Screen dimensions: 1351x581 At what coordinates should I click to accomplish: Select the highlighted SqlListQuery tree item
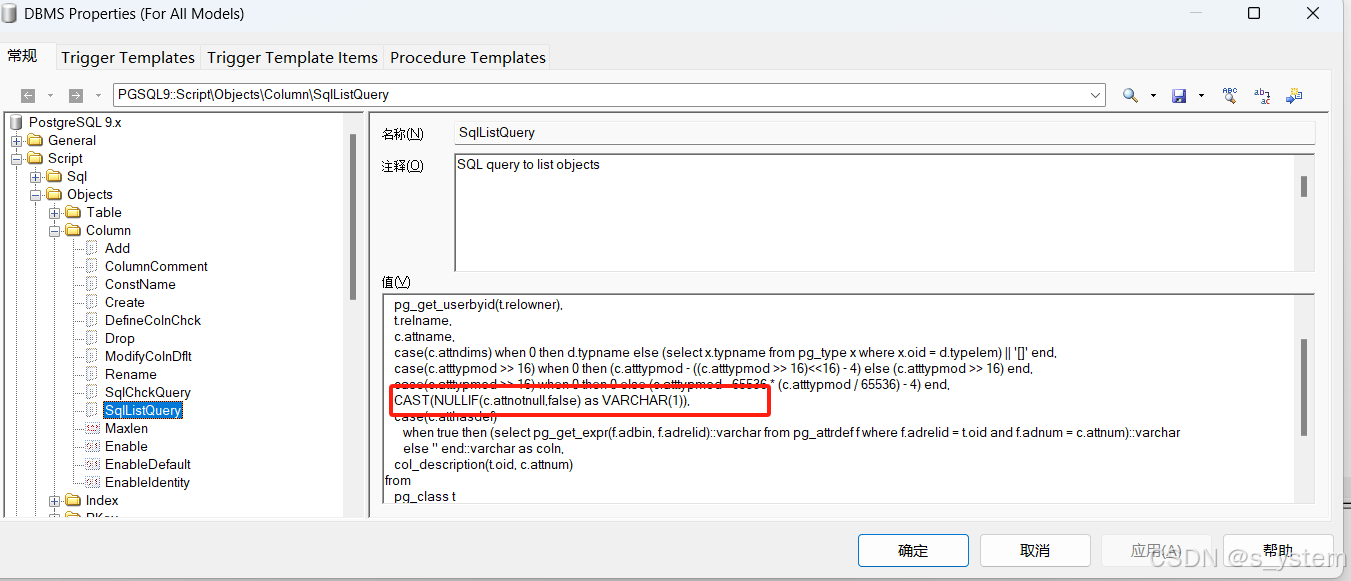[x=143, y=410]
